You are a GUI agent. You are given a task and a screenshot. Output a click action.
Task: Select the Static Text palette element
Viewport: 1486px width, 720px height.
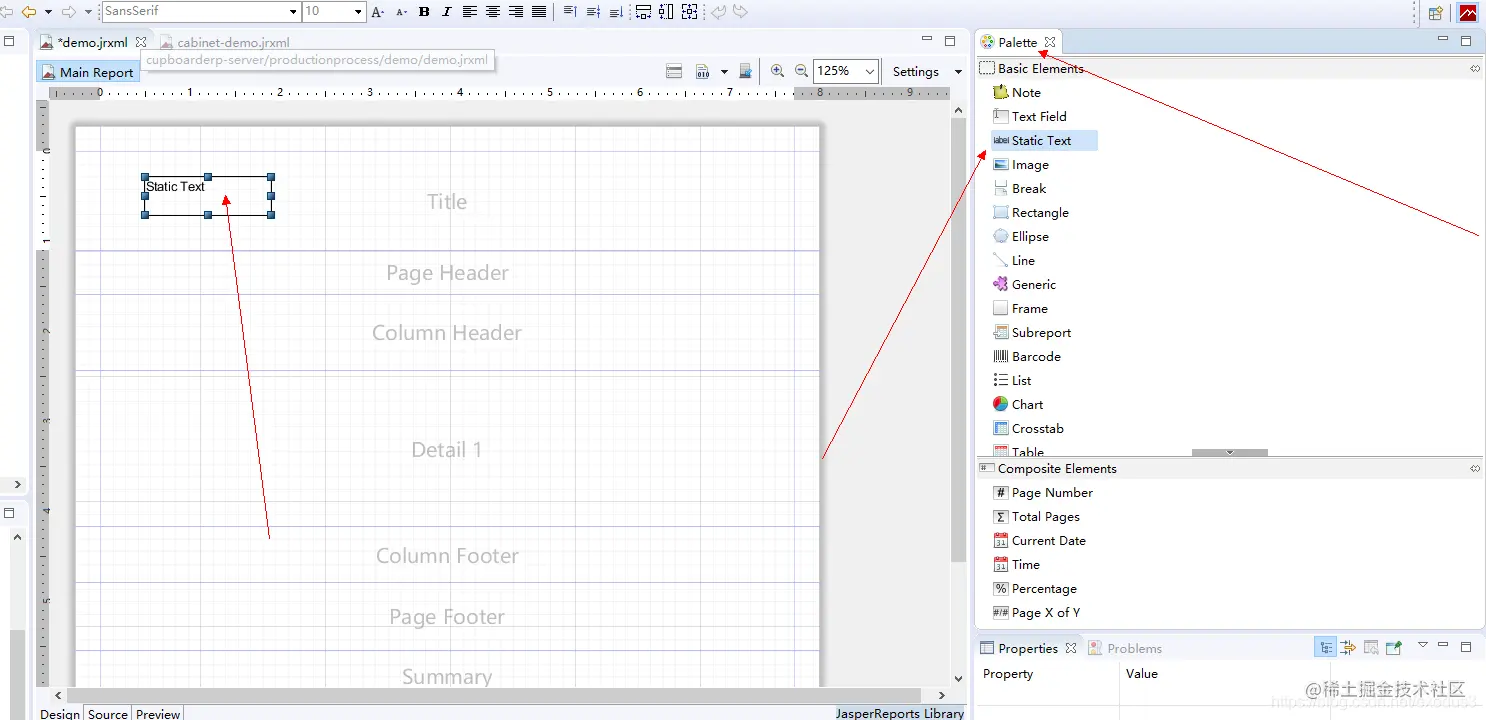point(1044,141)
